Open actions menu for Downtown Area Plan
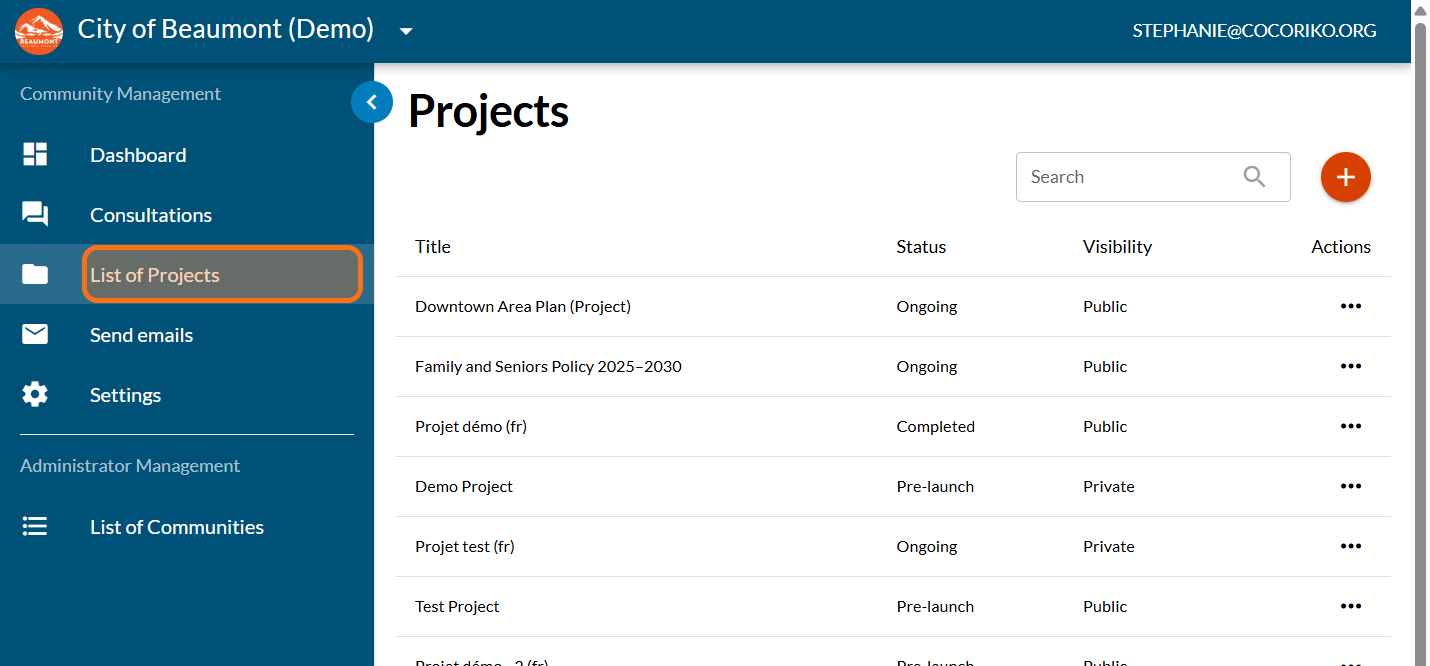Screen dimensions: 1430x666 coord(1350,306)
